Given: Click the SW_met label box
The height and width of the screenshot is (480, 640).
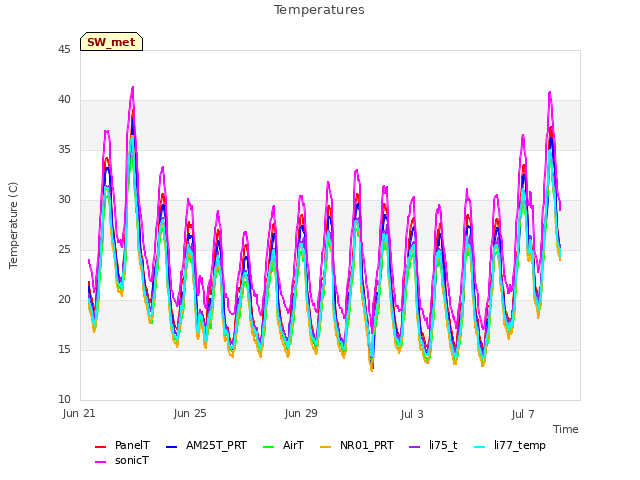Looking at the screenshot, I should coord(111,42).
